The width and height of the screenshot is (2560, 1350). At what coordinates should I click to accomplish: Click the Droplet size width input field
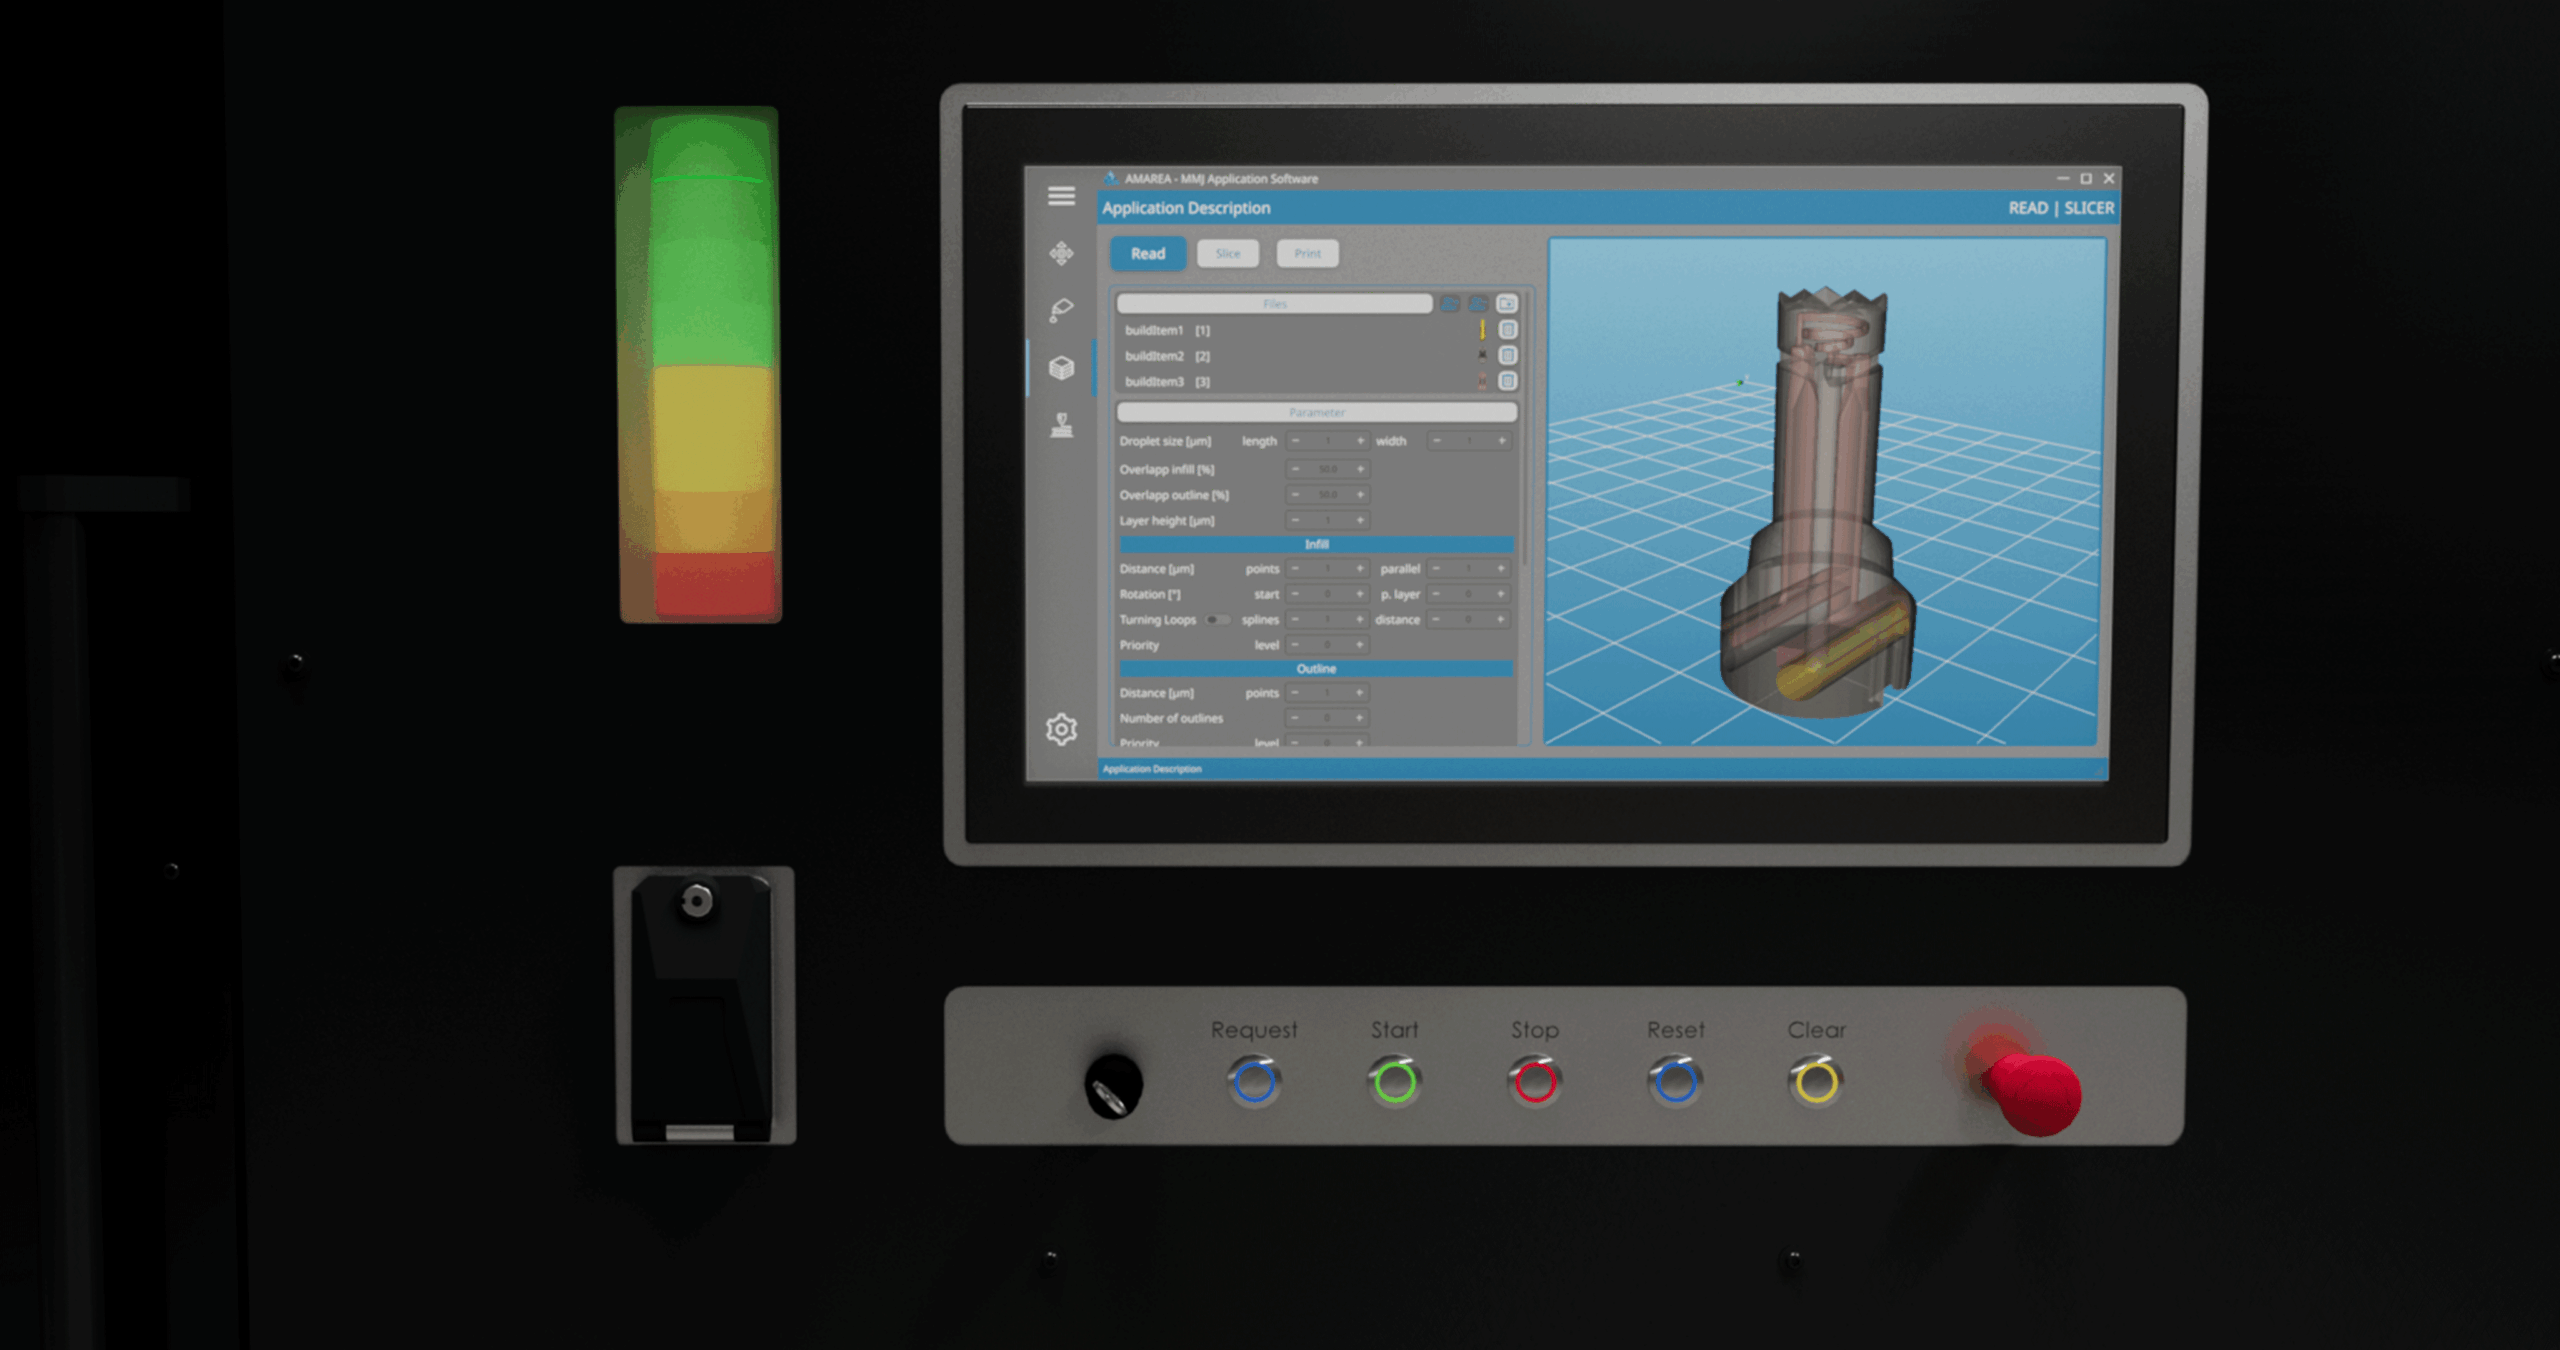point(1468,441)
